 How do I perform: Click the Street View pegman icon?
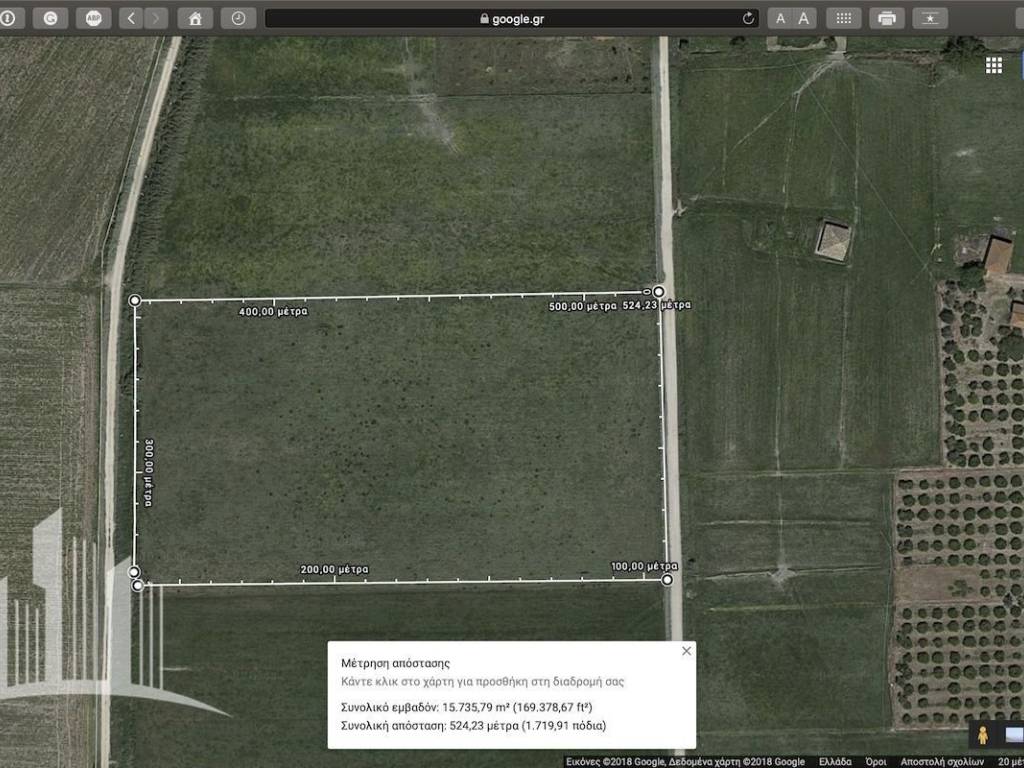(982, 735)
